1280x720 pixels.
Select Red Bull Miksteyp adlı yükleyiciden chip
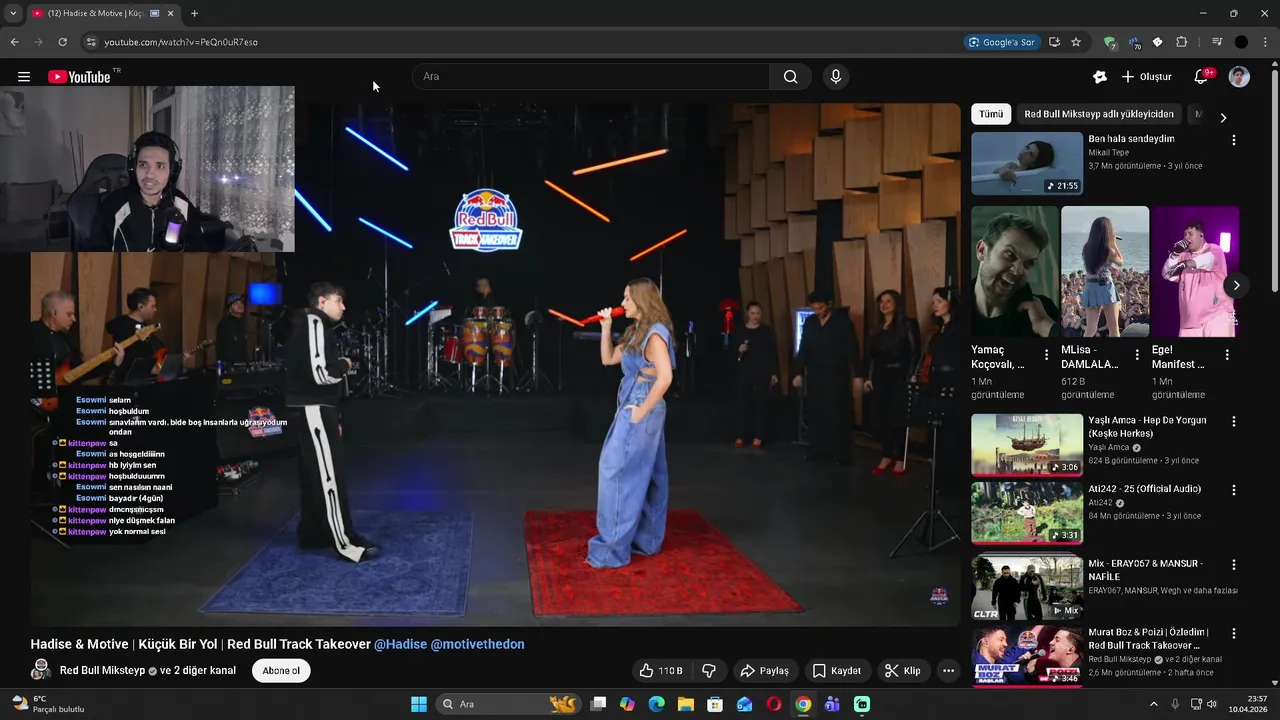(1099, 115)
